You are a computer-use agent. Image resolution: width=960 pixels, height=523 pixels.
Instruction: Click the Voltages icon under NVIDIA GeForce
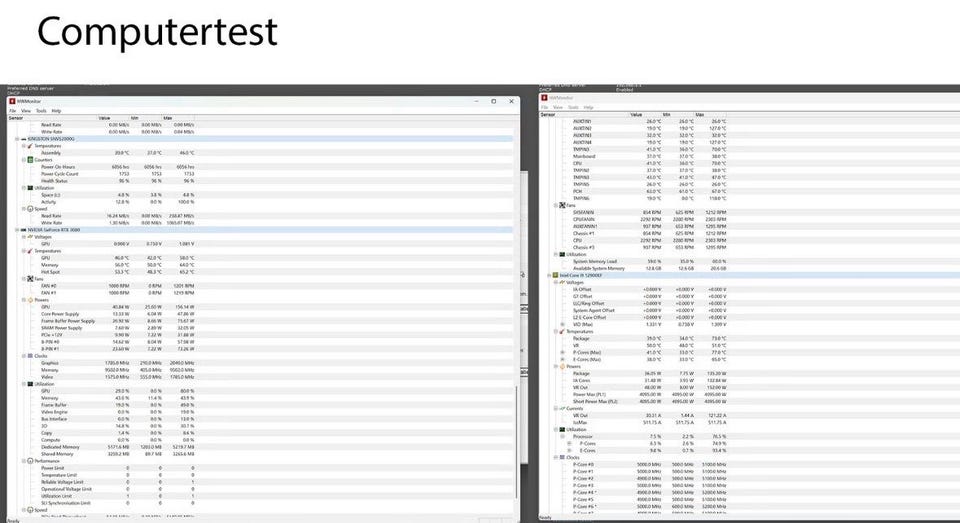(30, 237)
